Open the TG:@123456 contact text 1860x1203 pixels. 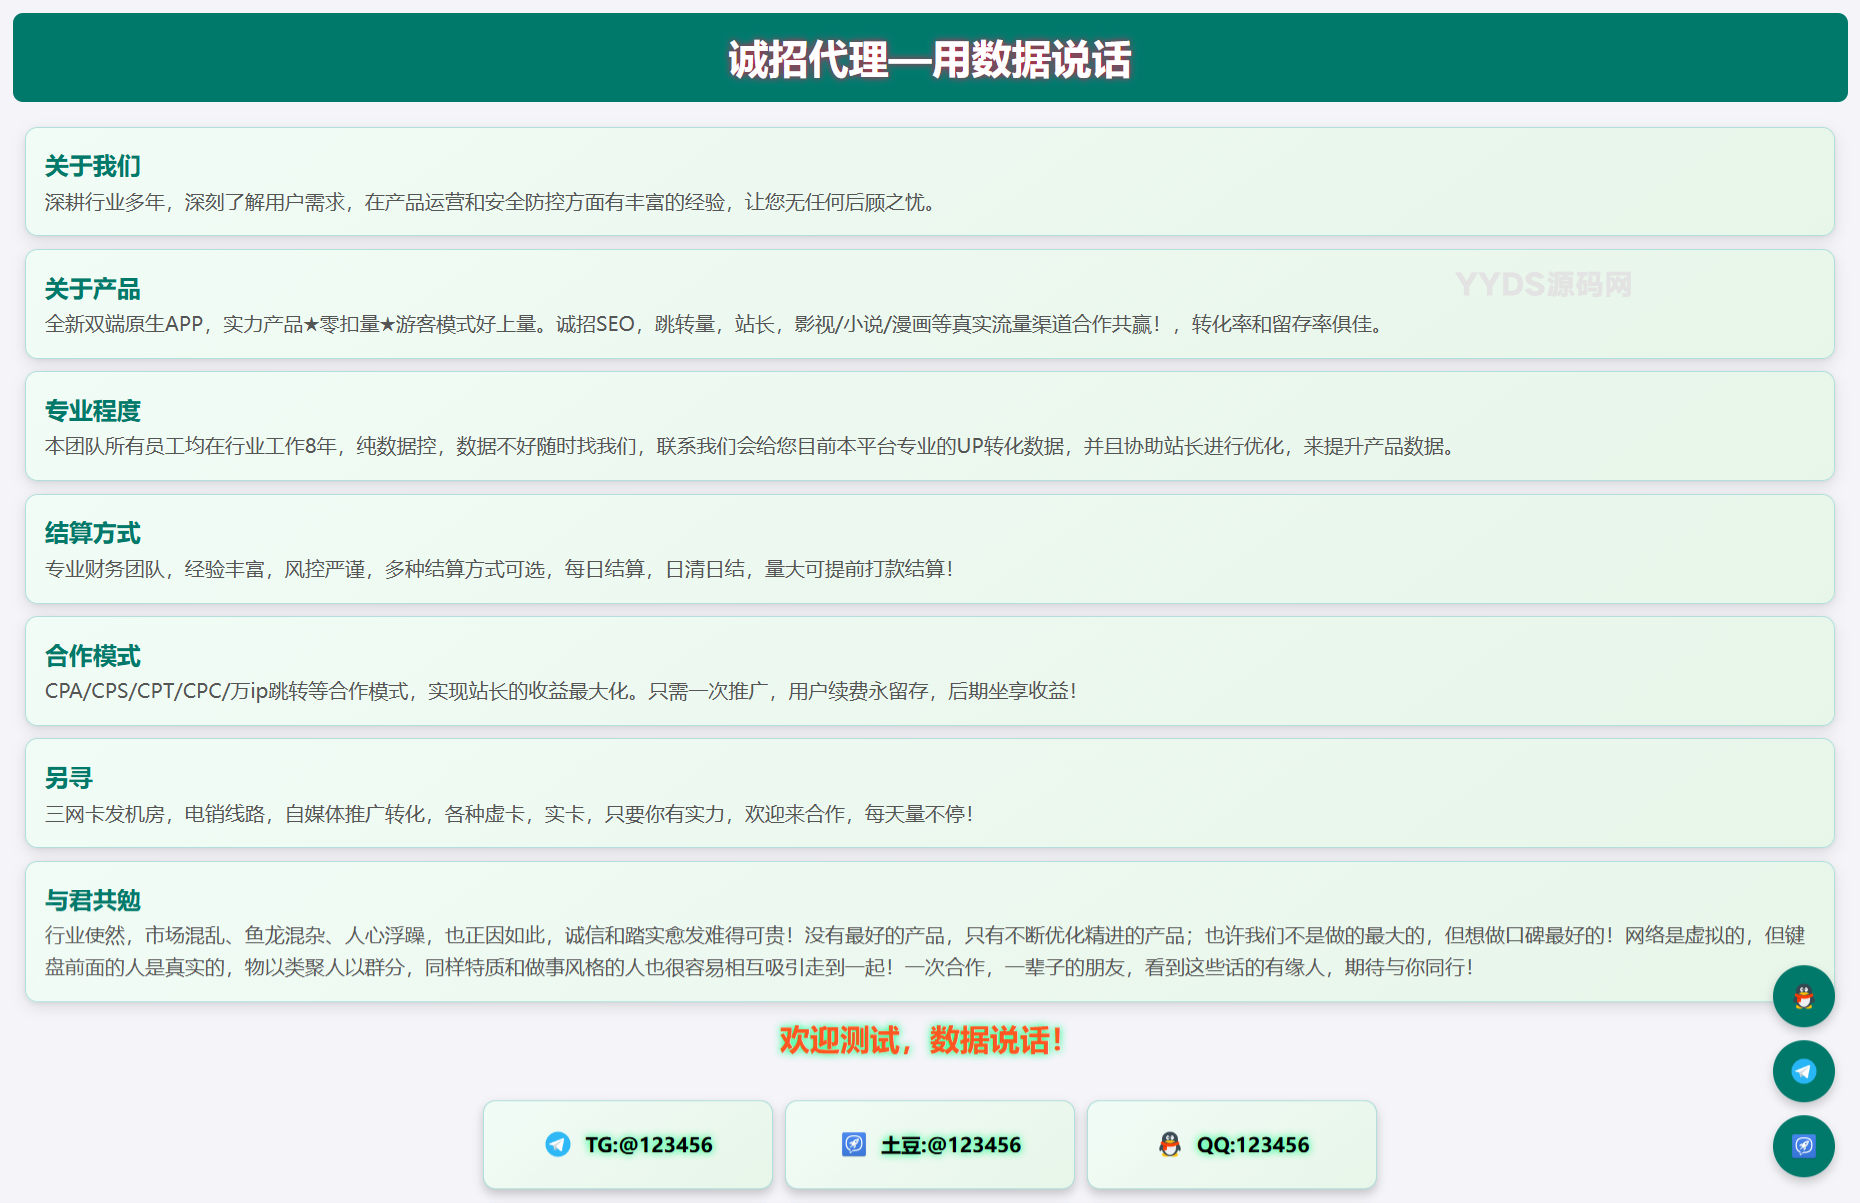point(648,1145)
